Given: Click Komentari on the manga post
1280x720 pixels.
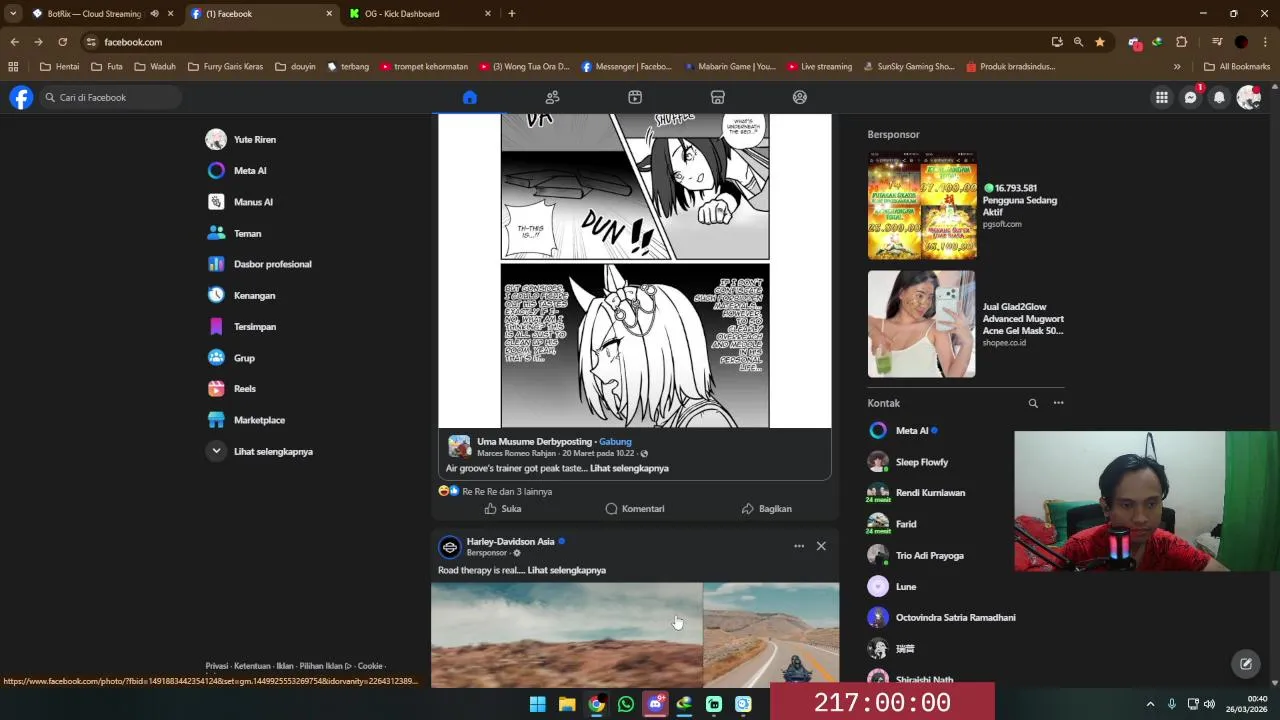Looking at the screenshot, I should click(635, 508).
